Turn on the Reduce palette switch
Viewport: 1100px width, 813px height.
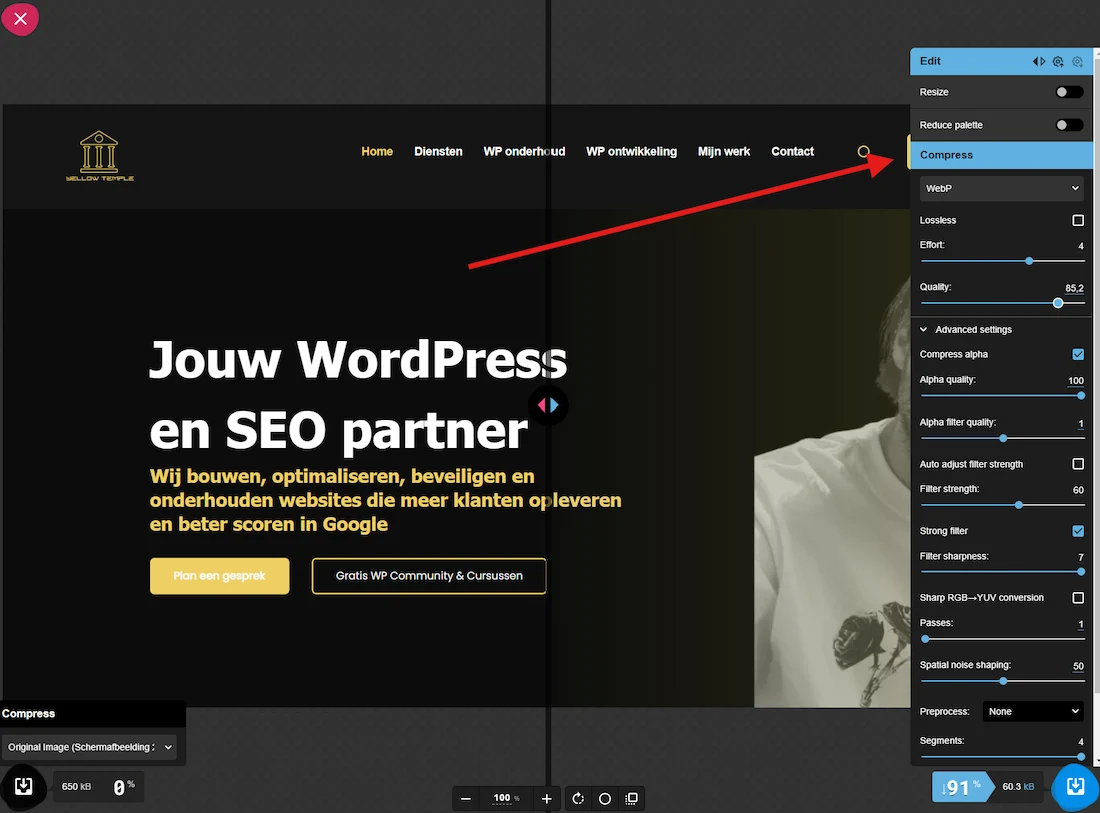[x=1069, y=125]
